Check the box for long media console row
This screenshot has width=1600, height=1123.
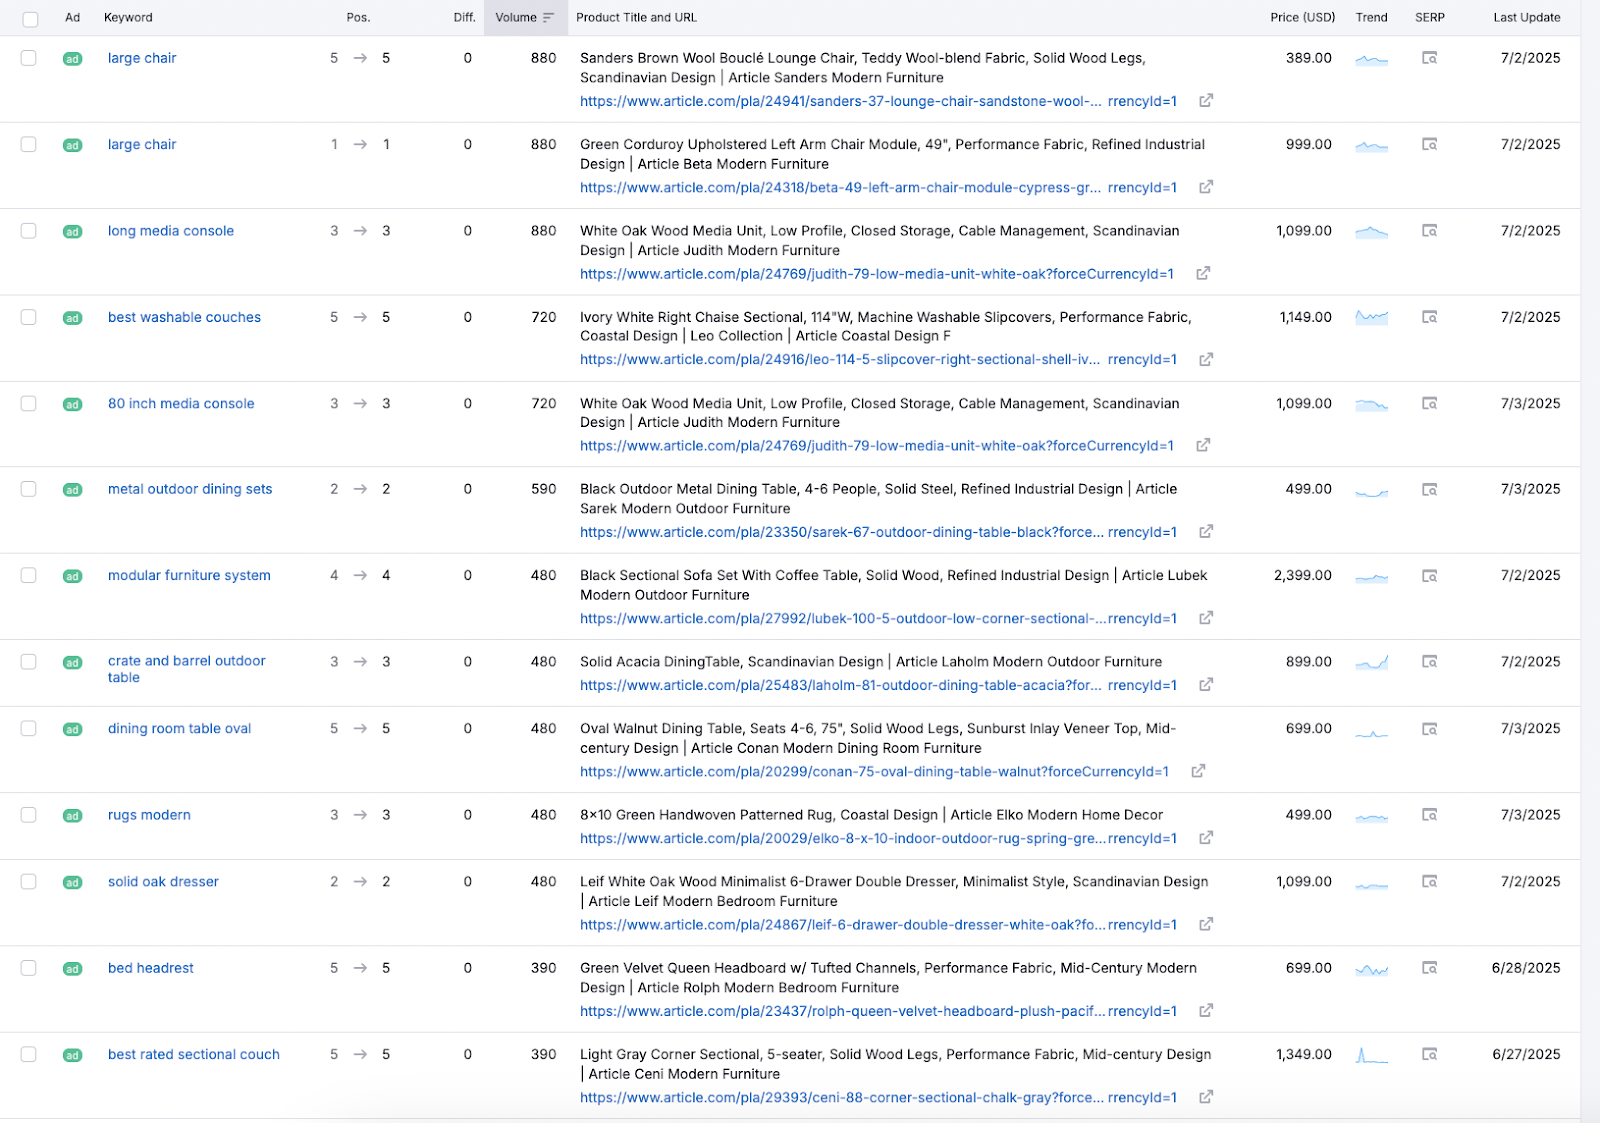point(28,231)
